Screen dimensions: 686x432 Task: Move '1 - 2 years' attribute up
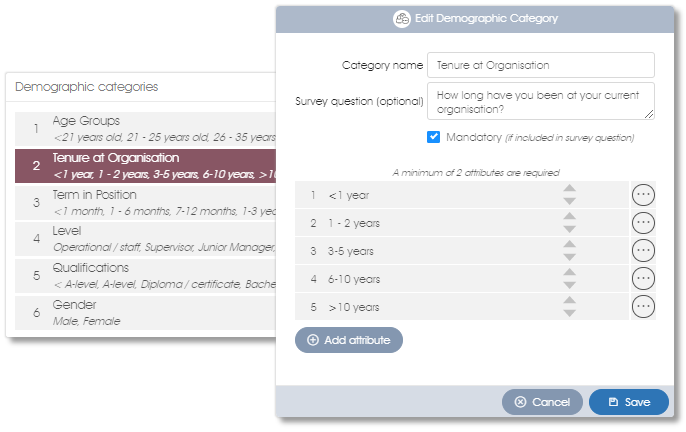[x=569, y=216]
